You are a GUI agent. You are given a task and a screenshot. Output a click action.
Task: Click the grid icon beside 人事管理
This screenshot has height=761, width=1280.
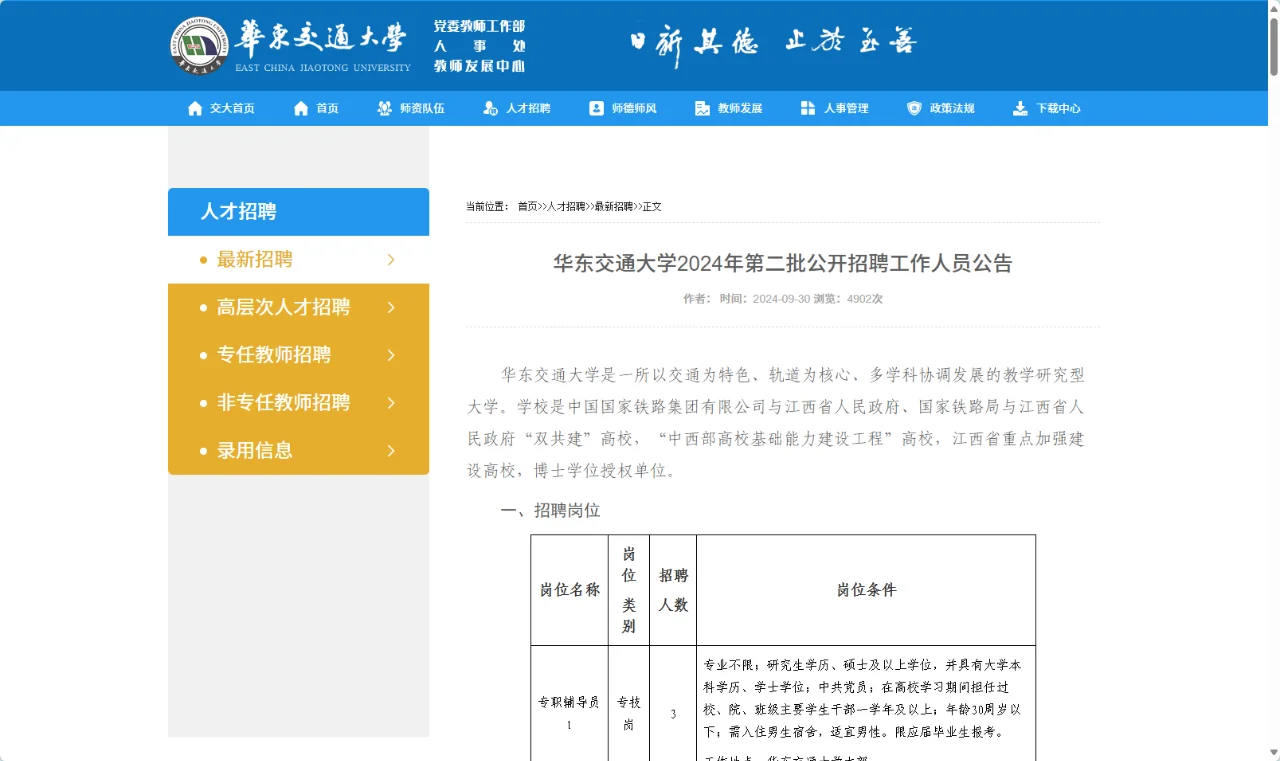tap(808, 108)
